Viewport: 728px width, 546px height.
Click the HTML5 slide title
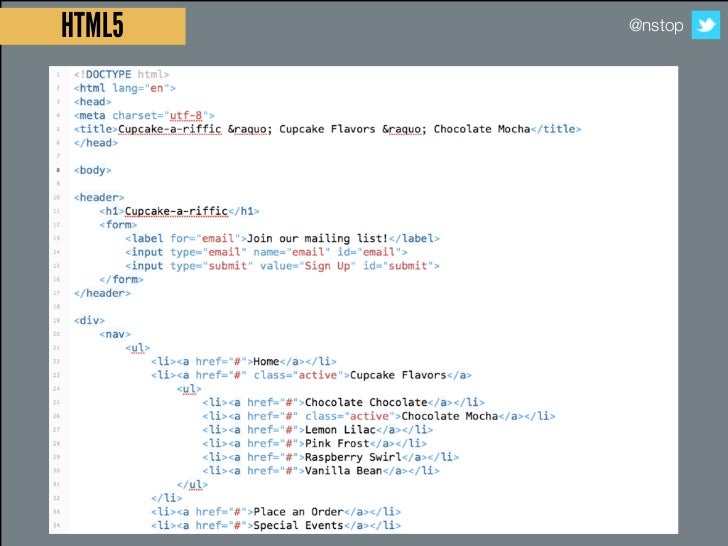92,25
